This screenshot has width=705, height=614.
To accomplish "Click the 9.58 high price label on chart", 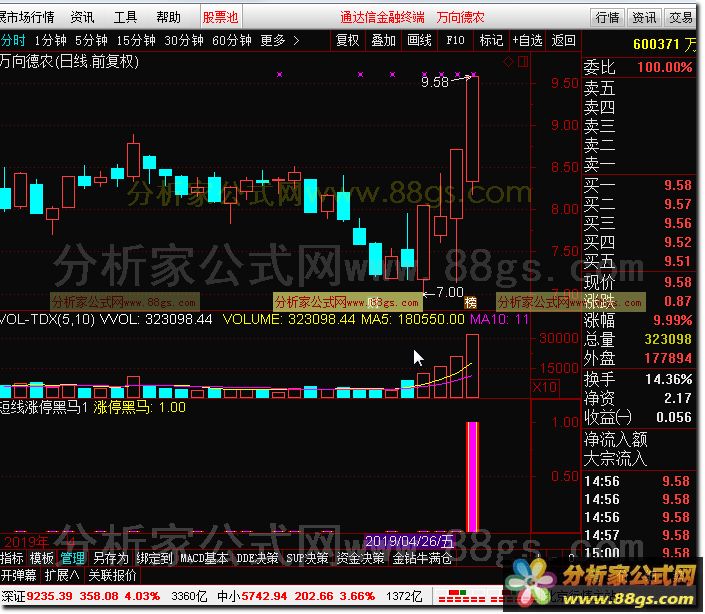I will pos(435,82).
